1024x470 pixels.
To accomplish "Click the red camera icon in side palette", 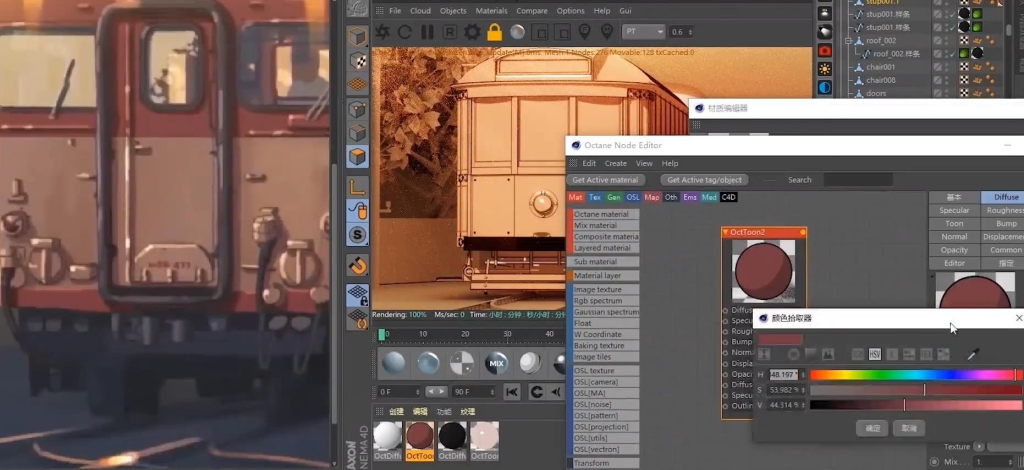I will tap(825, 50).
